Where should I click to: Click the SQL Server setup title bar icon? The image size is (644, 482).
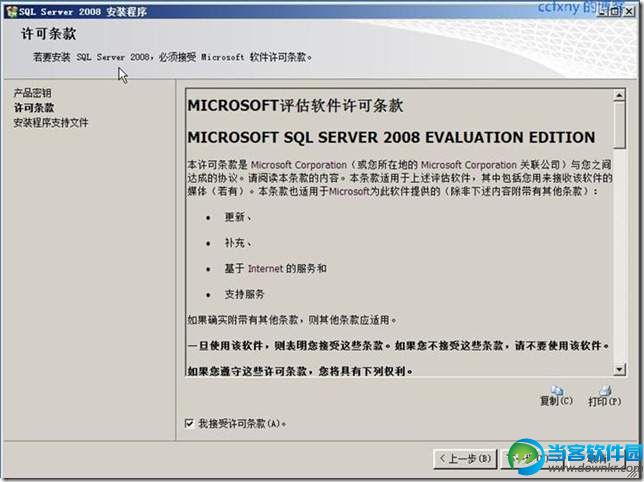(12, 11)
